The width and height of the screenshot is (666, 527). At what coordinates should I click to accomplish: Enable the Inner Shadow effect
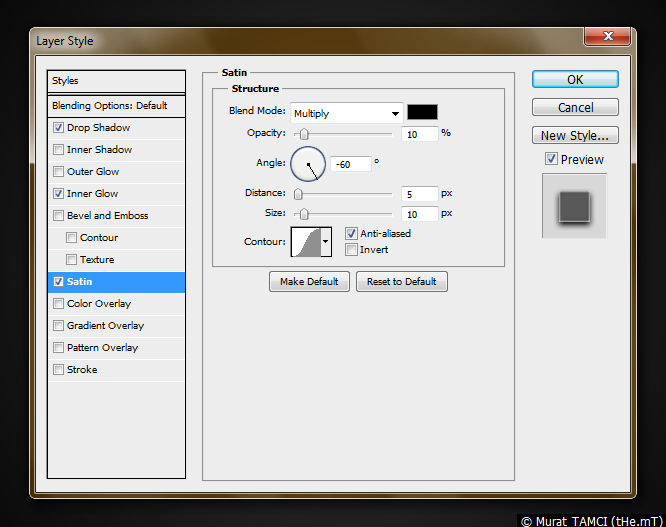coord(59,150)
